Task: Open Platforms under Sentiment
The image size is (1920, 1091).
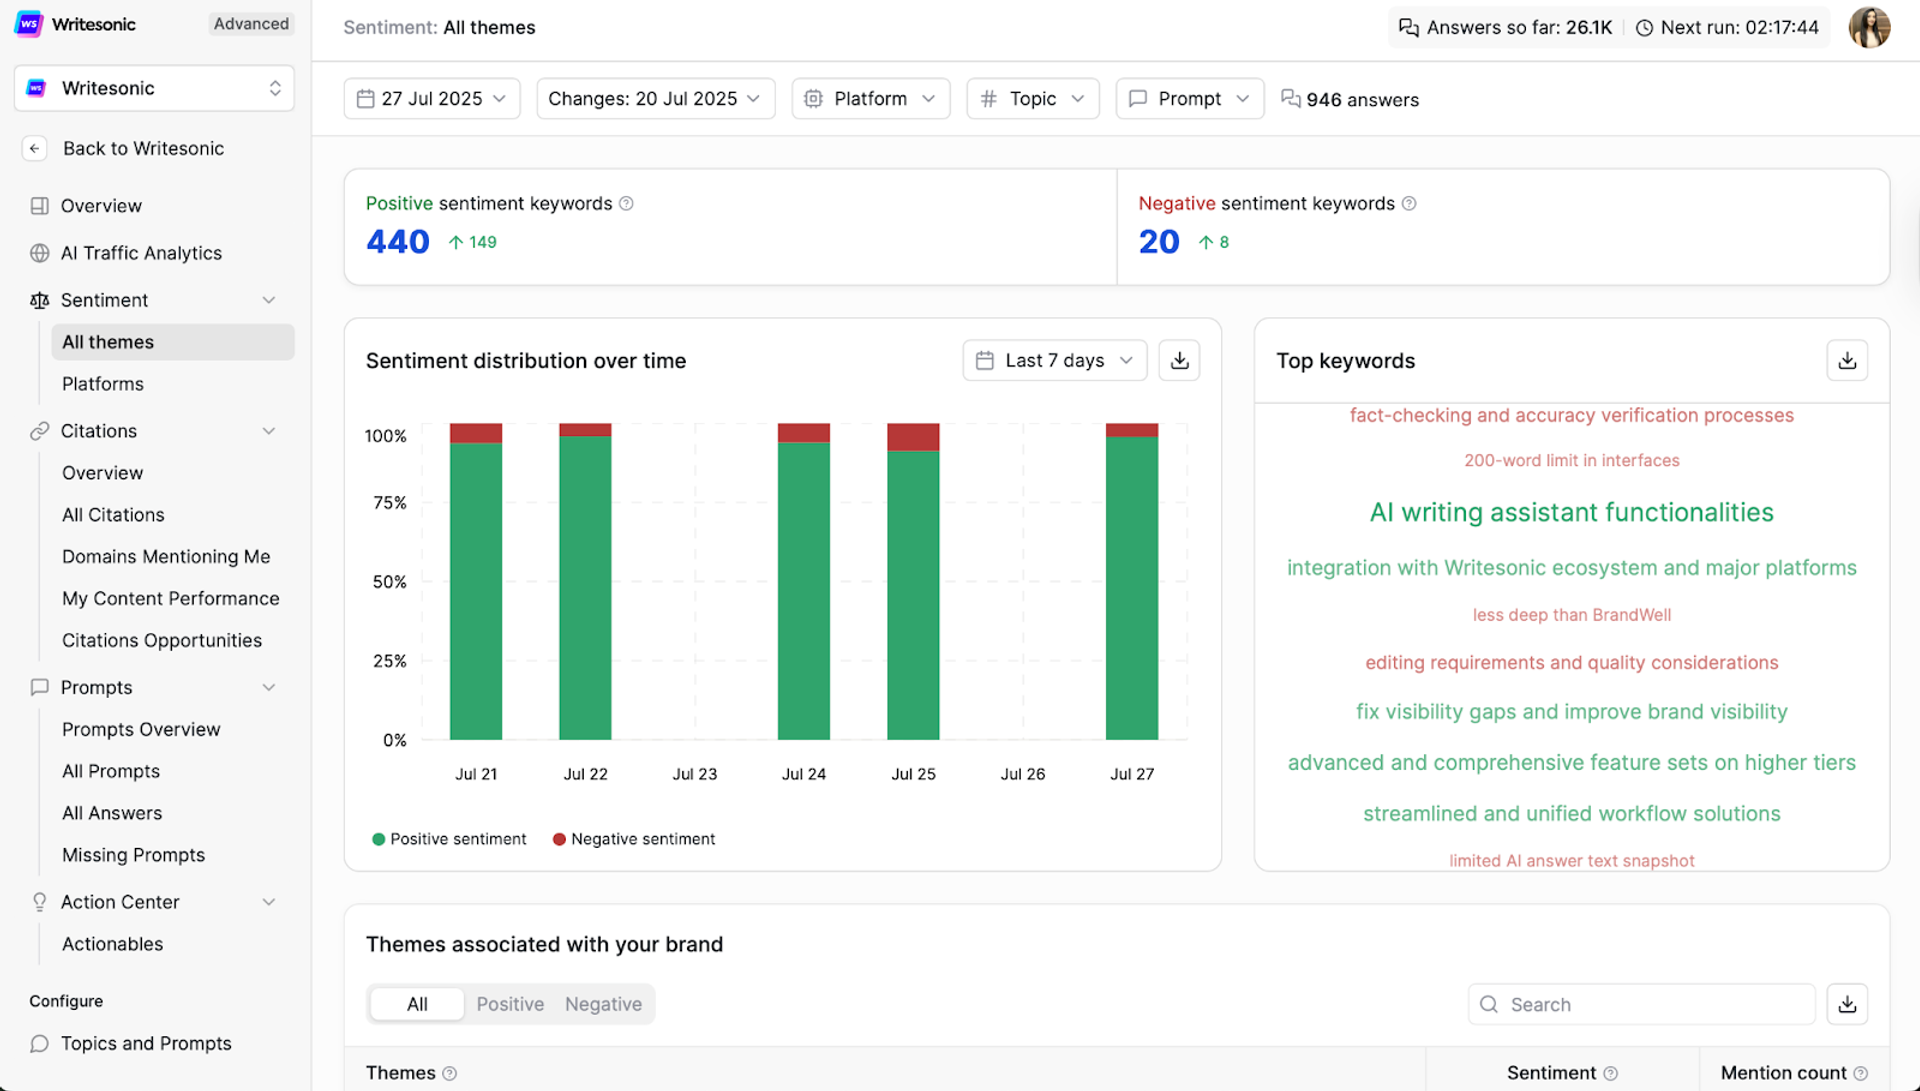Action: tap(103, 384)
